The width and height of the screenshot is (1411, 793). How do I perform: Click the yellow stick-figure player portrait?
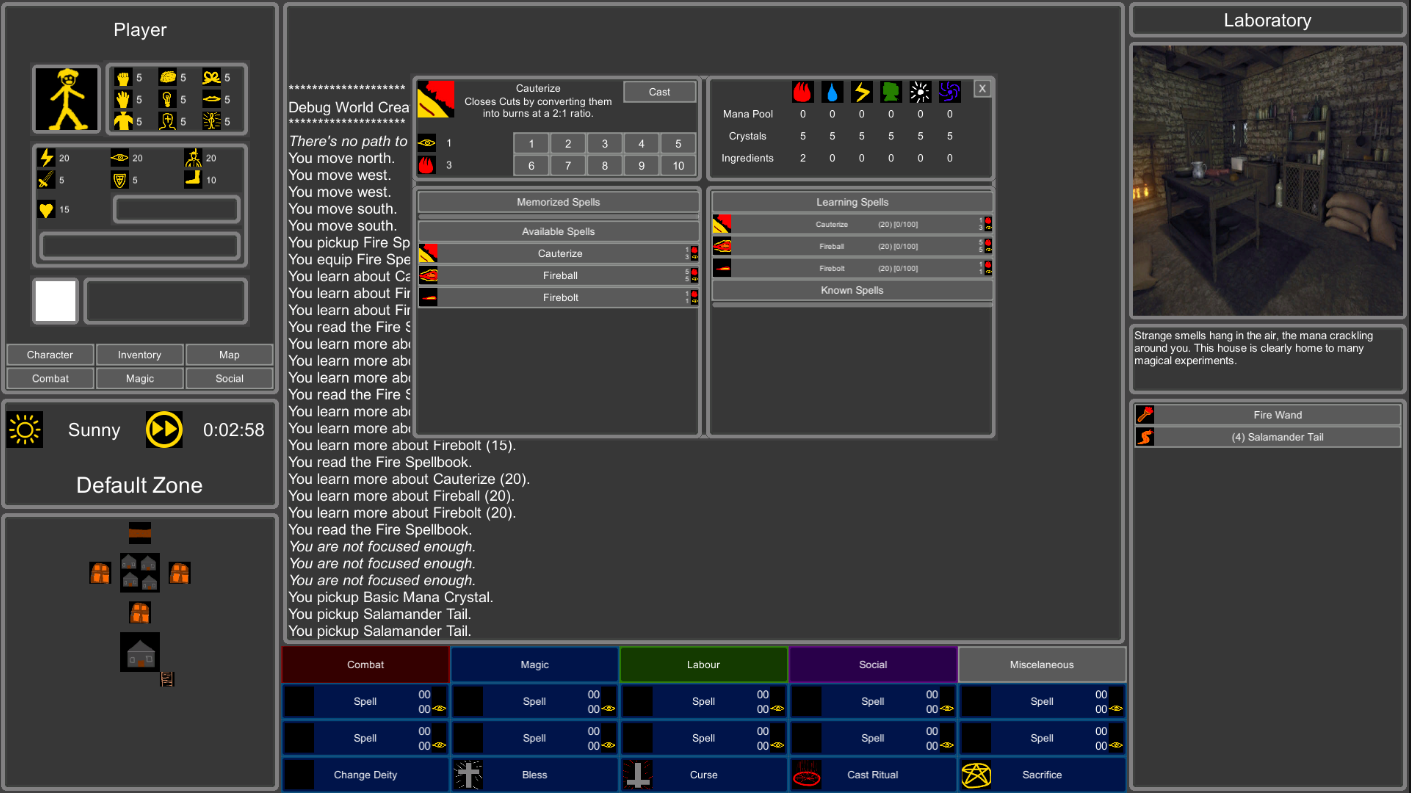coord(67,100)
